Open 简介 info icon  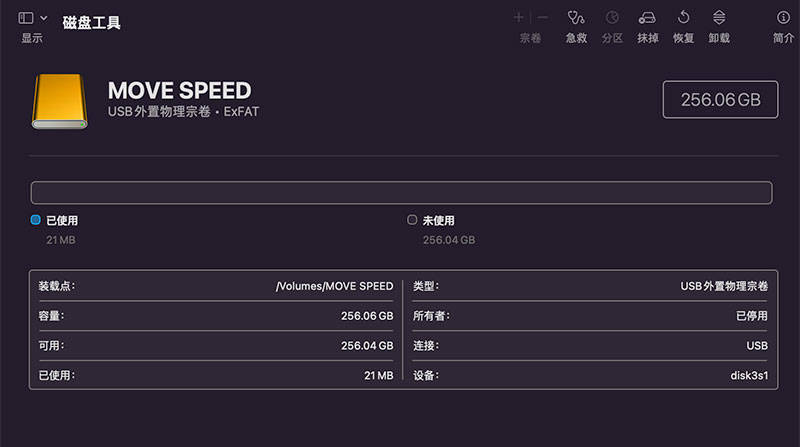pos(783,18)
